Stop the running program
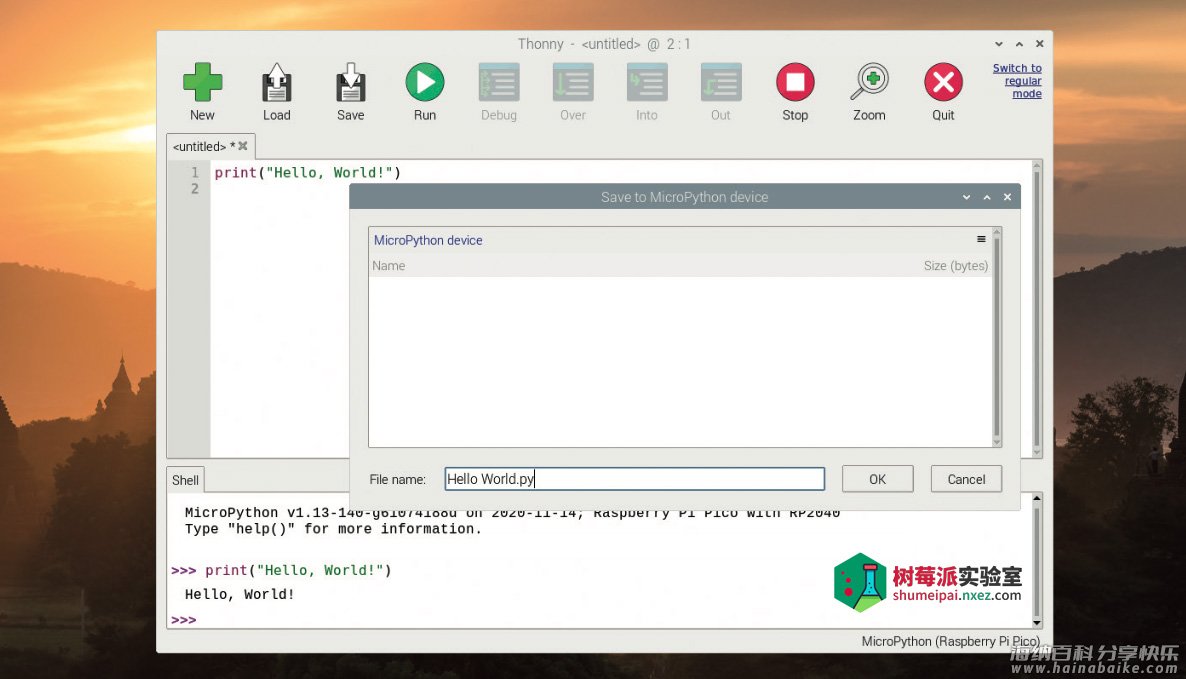 click(795, 82)
